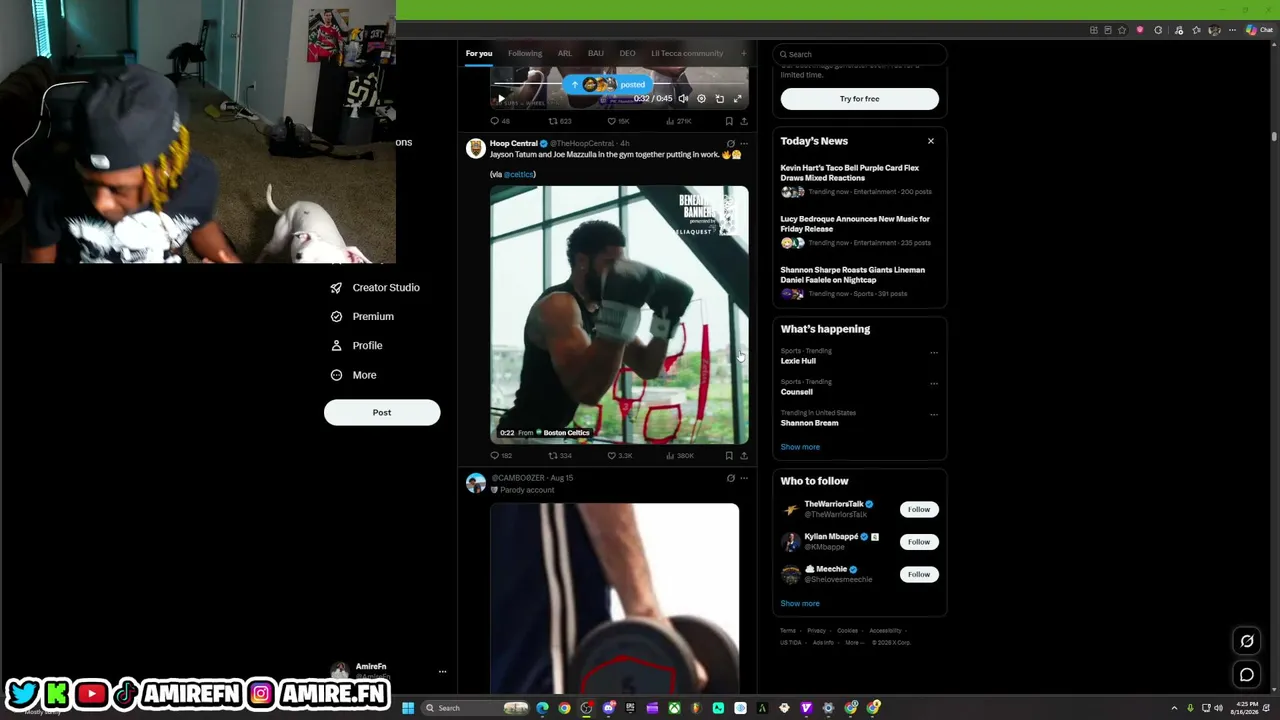This screenshot has width=1280, height=720.
Task: Mute the top video with speaker icon
Action: (x=683, y=98)
